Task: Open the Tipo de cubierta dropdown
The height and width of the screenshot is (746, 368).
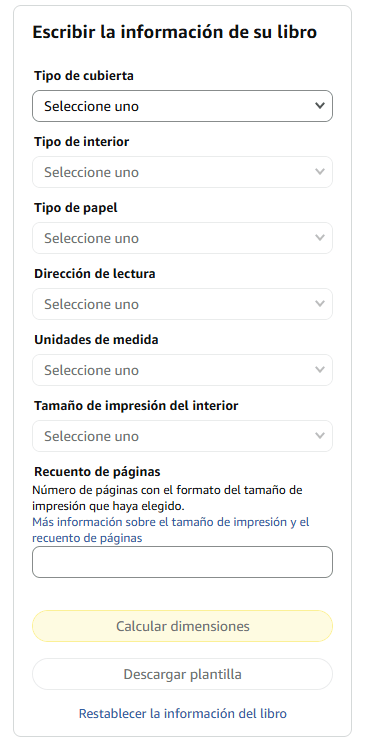Action: pos(182,106)
